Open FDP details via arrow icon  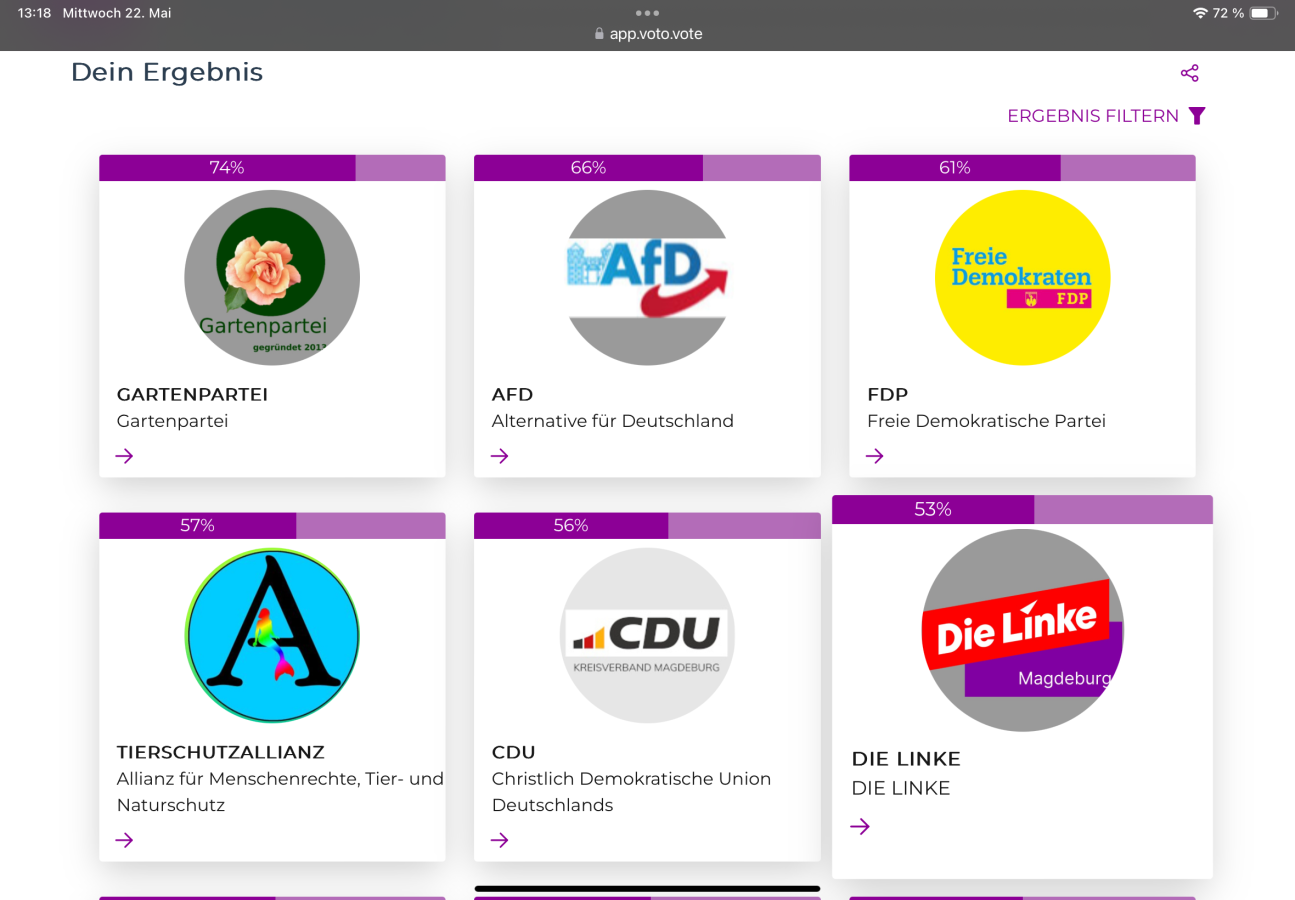(x=875, y=456)
